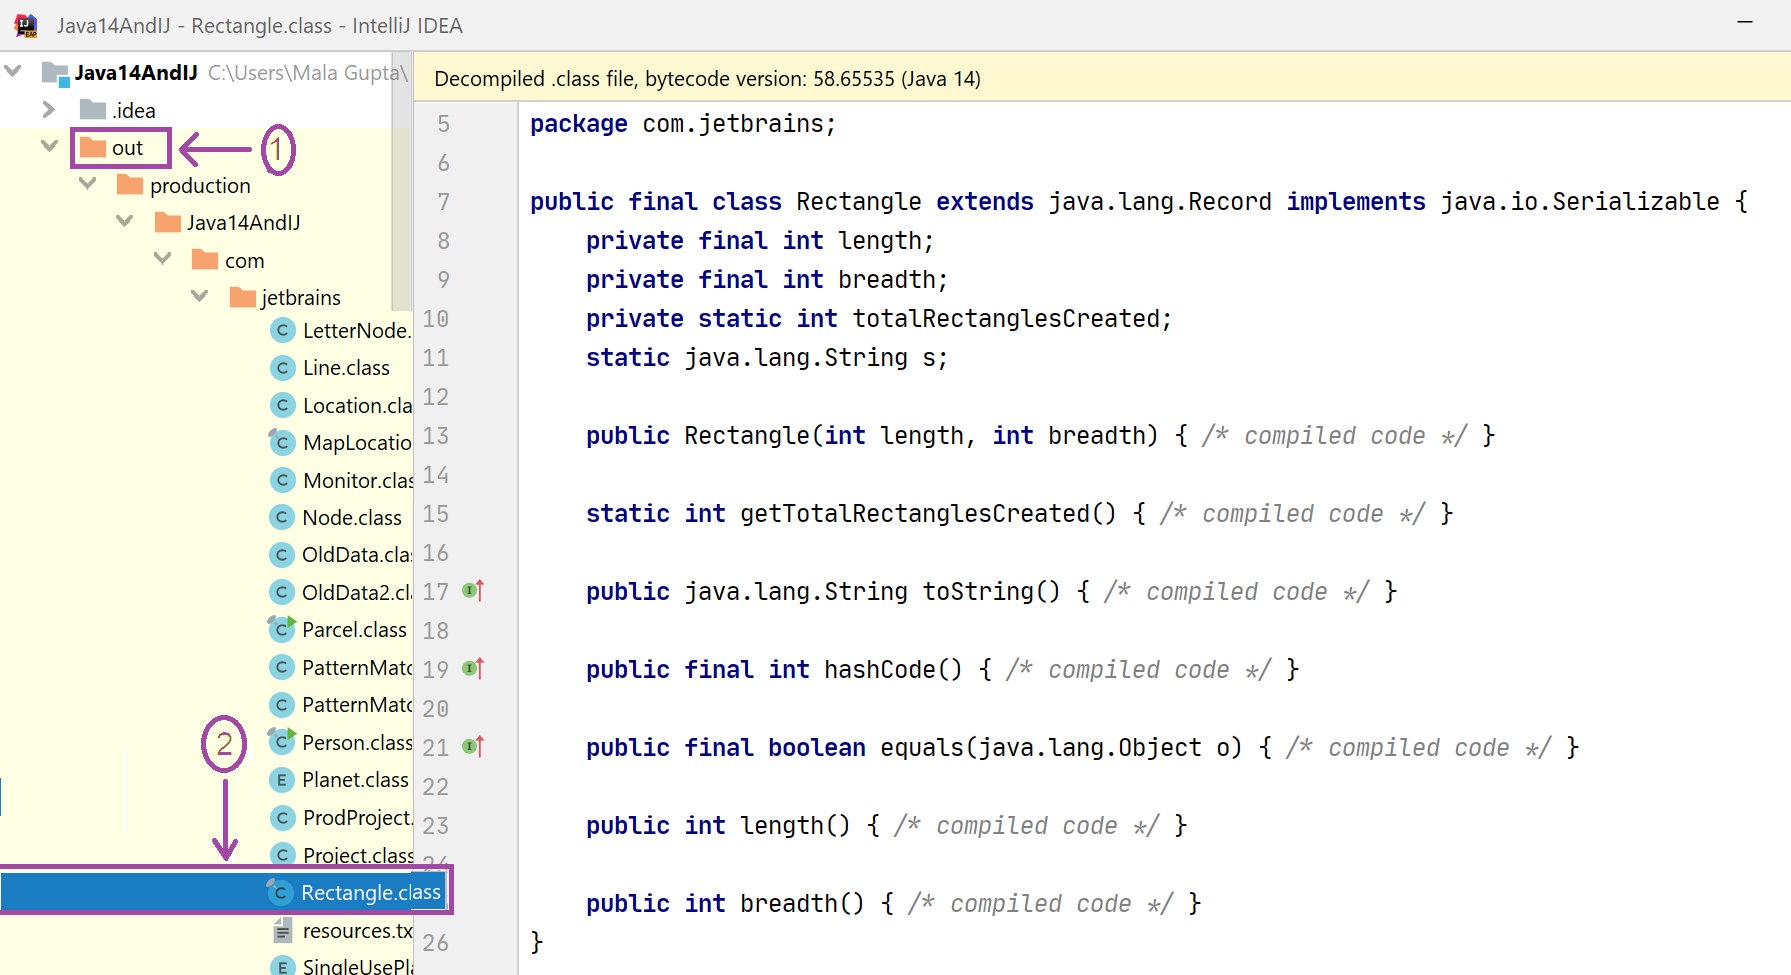
Task: Click the override gutter marker next to hashCode()
Action: click(x=474, y=669)
